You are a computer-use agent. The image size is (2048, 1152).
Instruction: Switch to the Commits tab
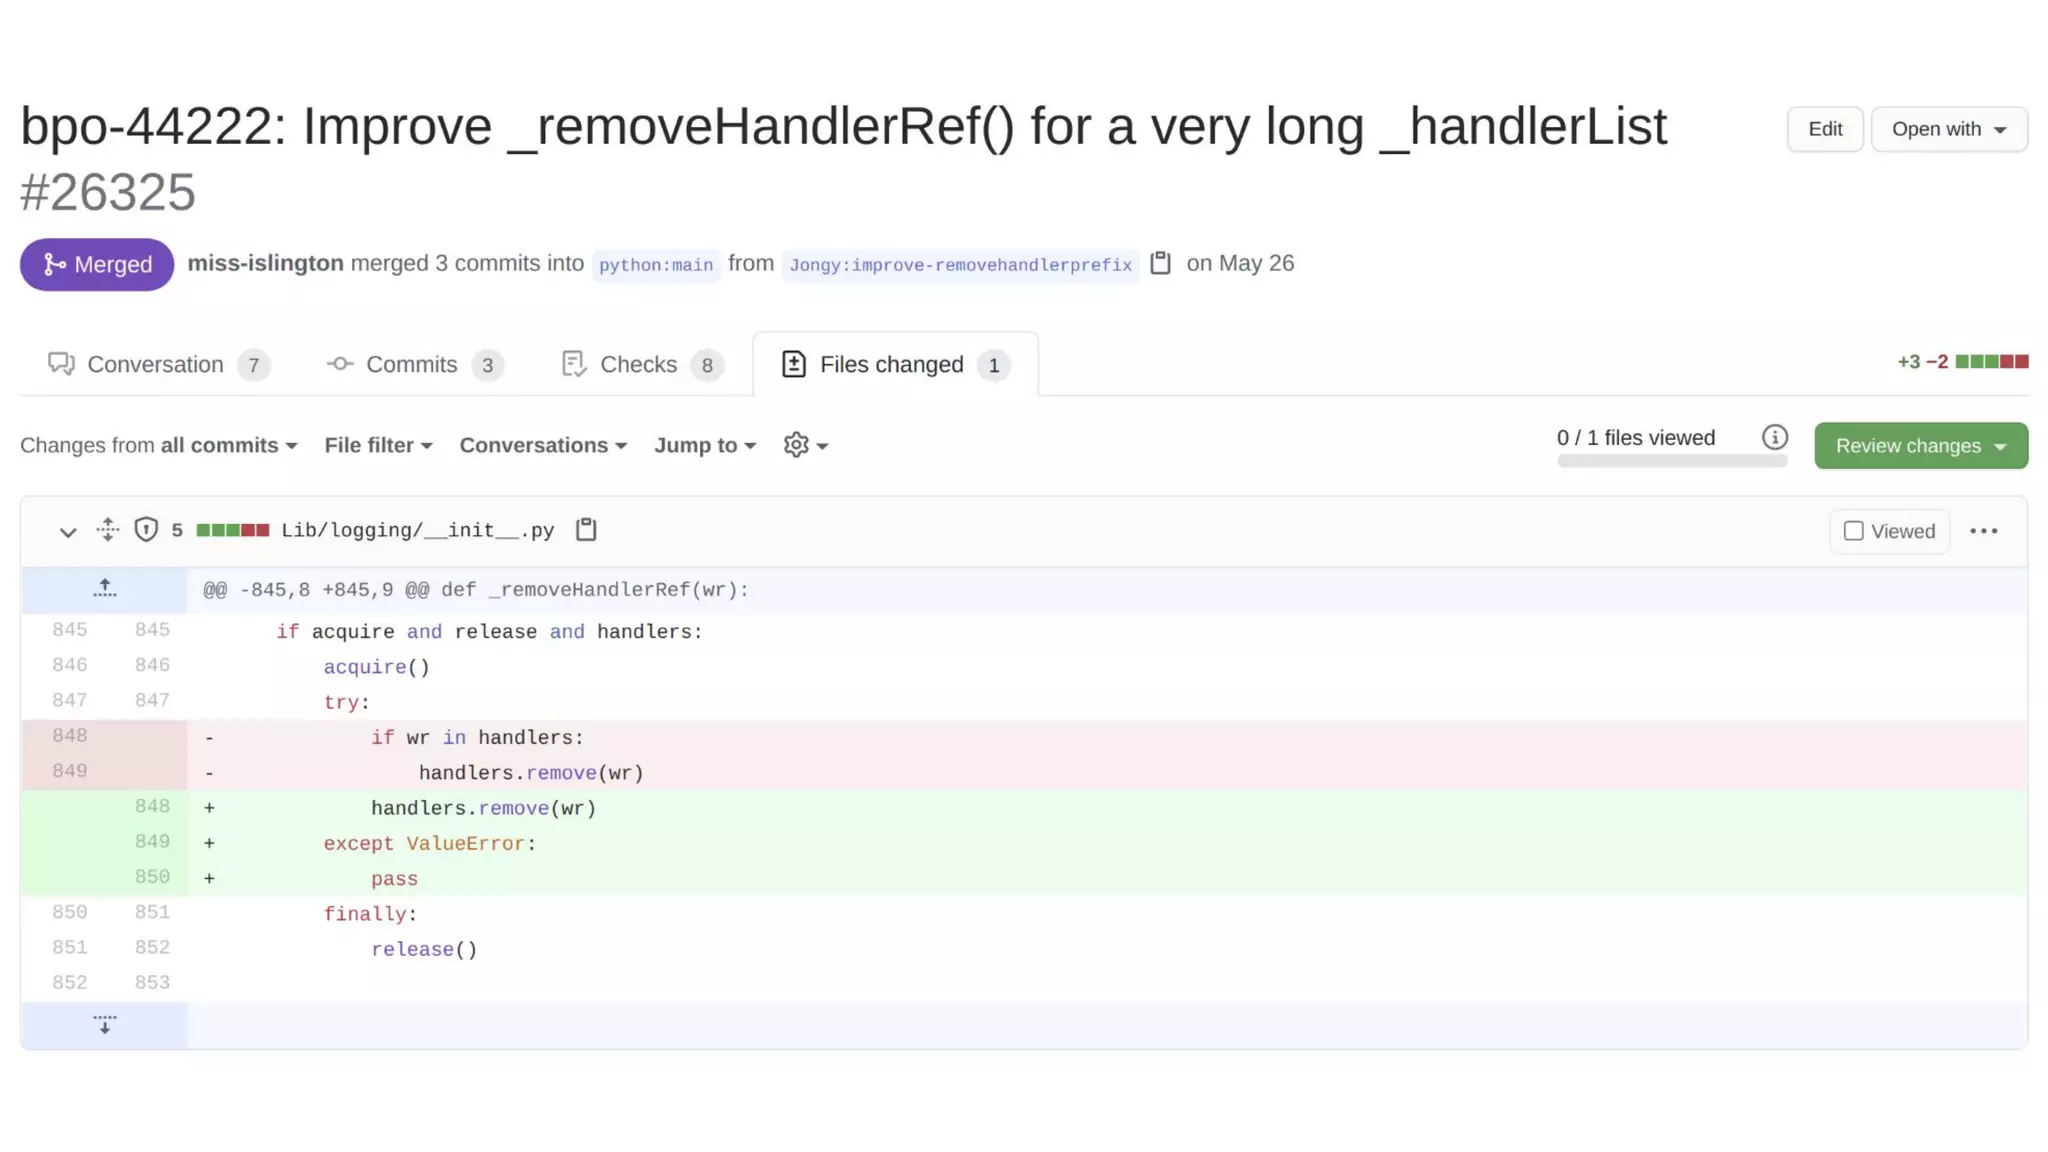412,365
